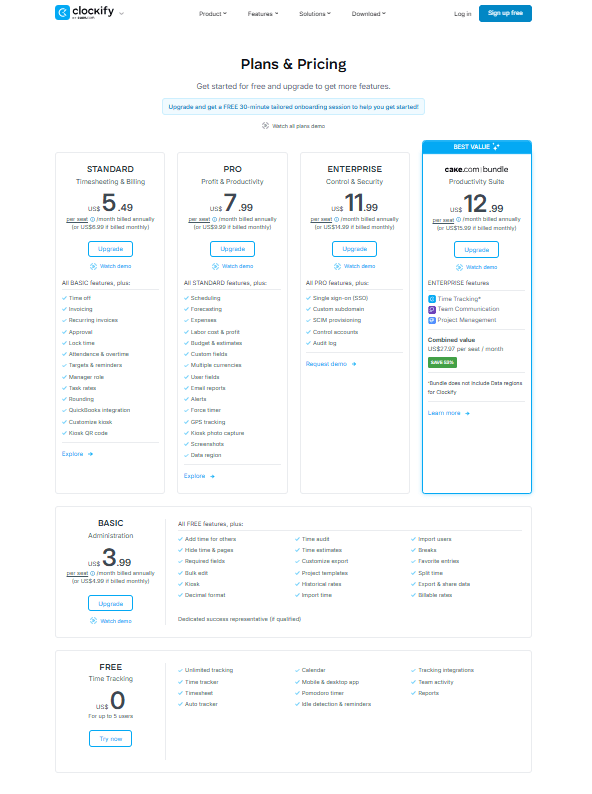Click the Dedicated success representative text

pyautogui.click(x=239, y=619)
